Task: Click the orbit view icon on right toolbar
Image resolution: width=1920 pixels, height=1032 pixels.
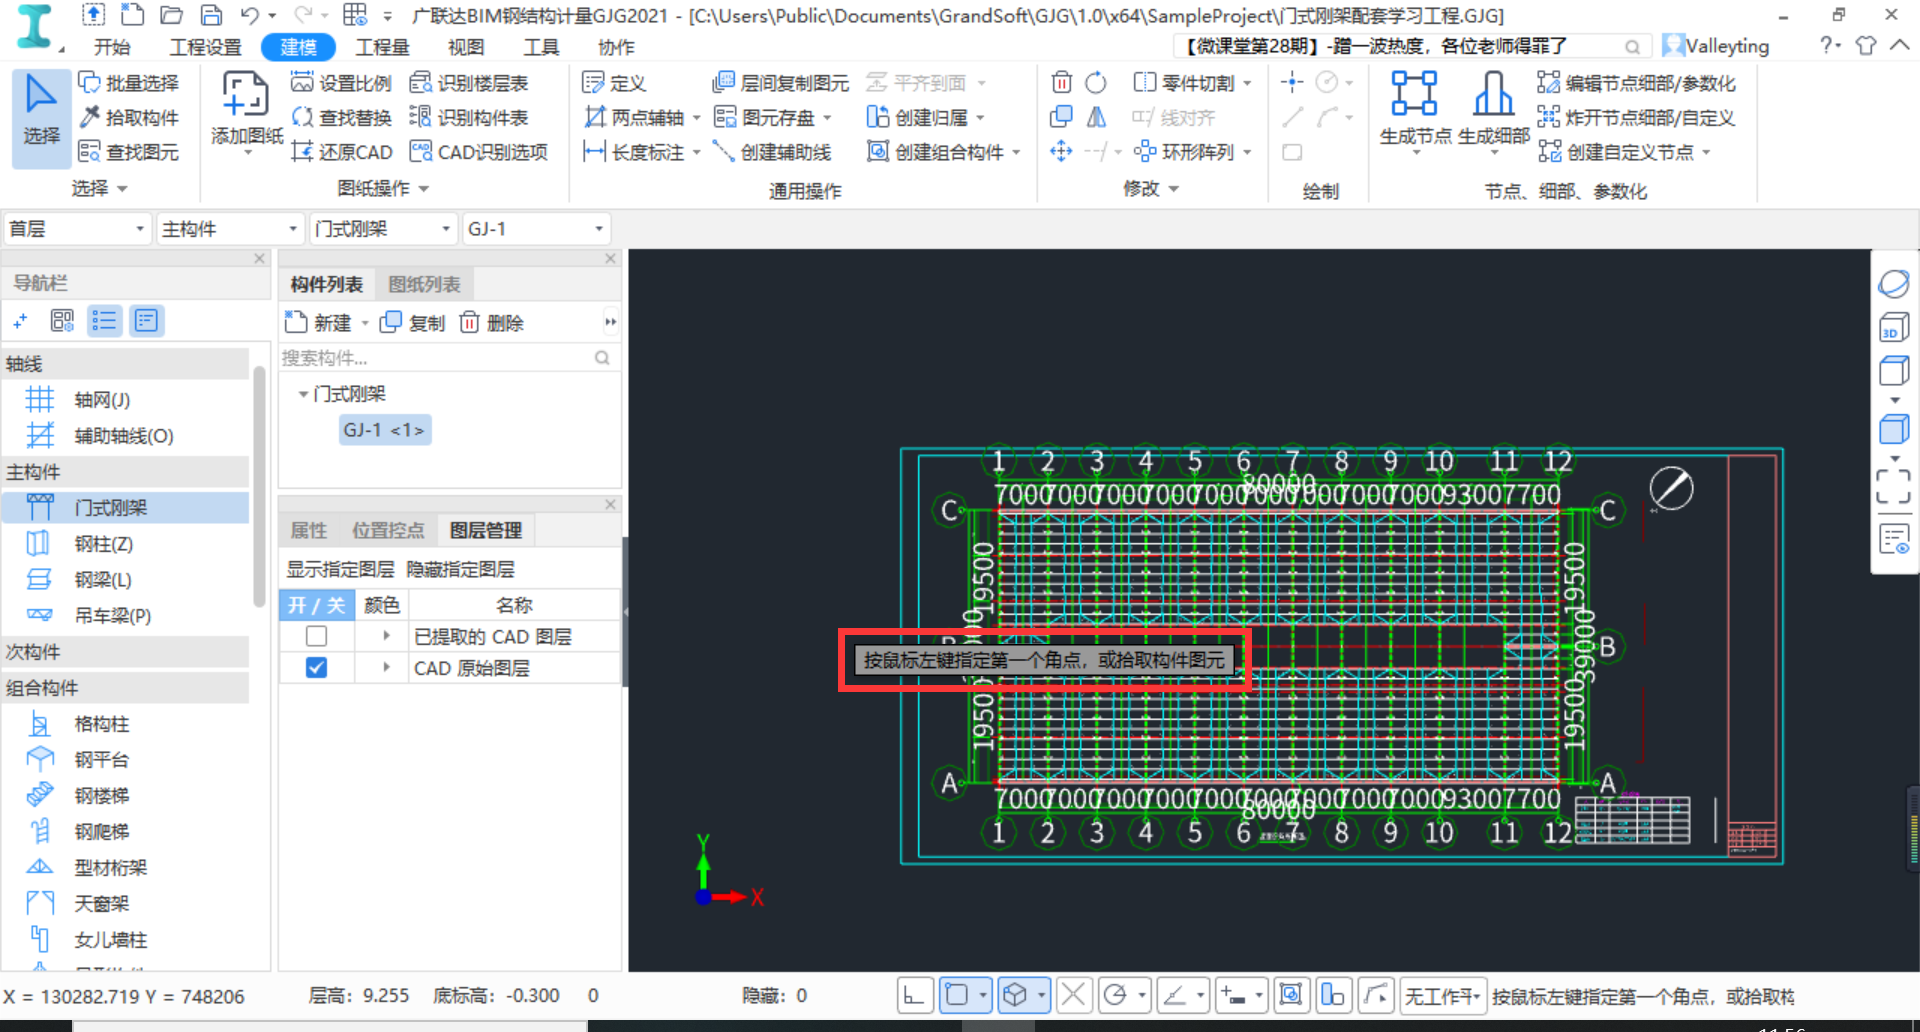Action: 1894,284
